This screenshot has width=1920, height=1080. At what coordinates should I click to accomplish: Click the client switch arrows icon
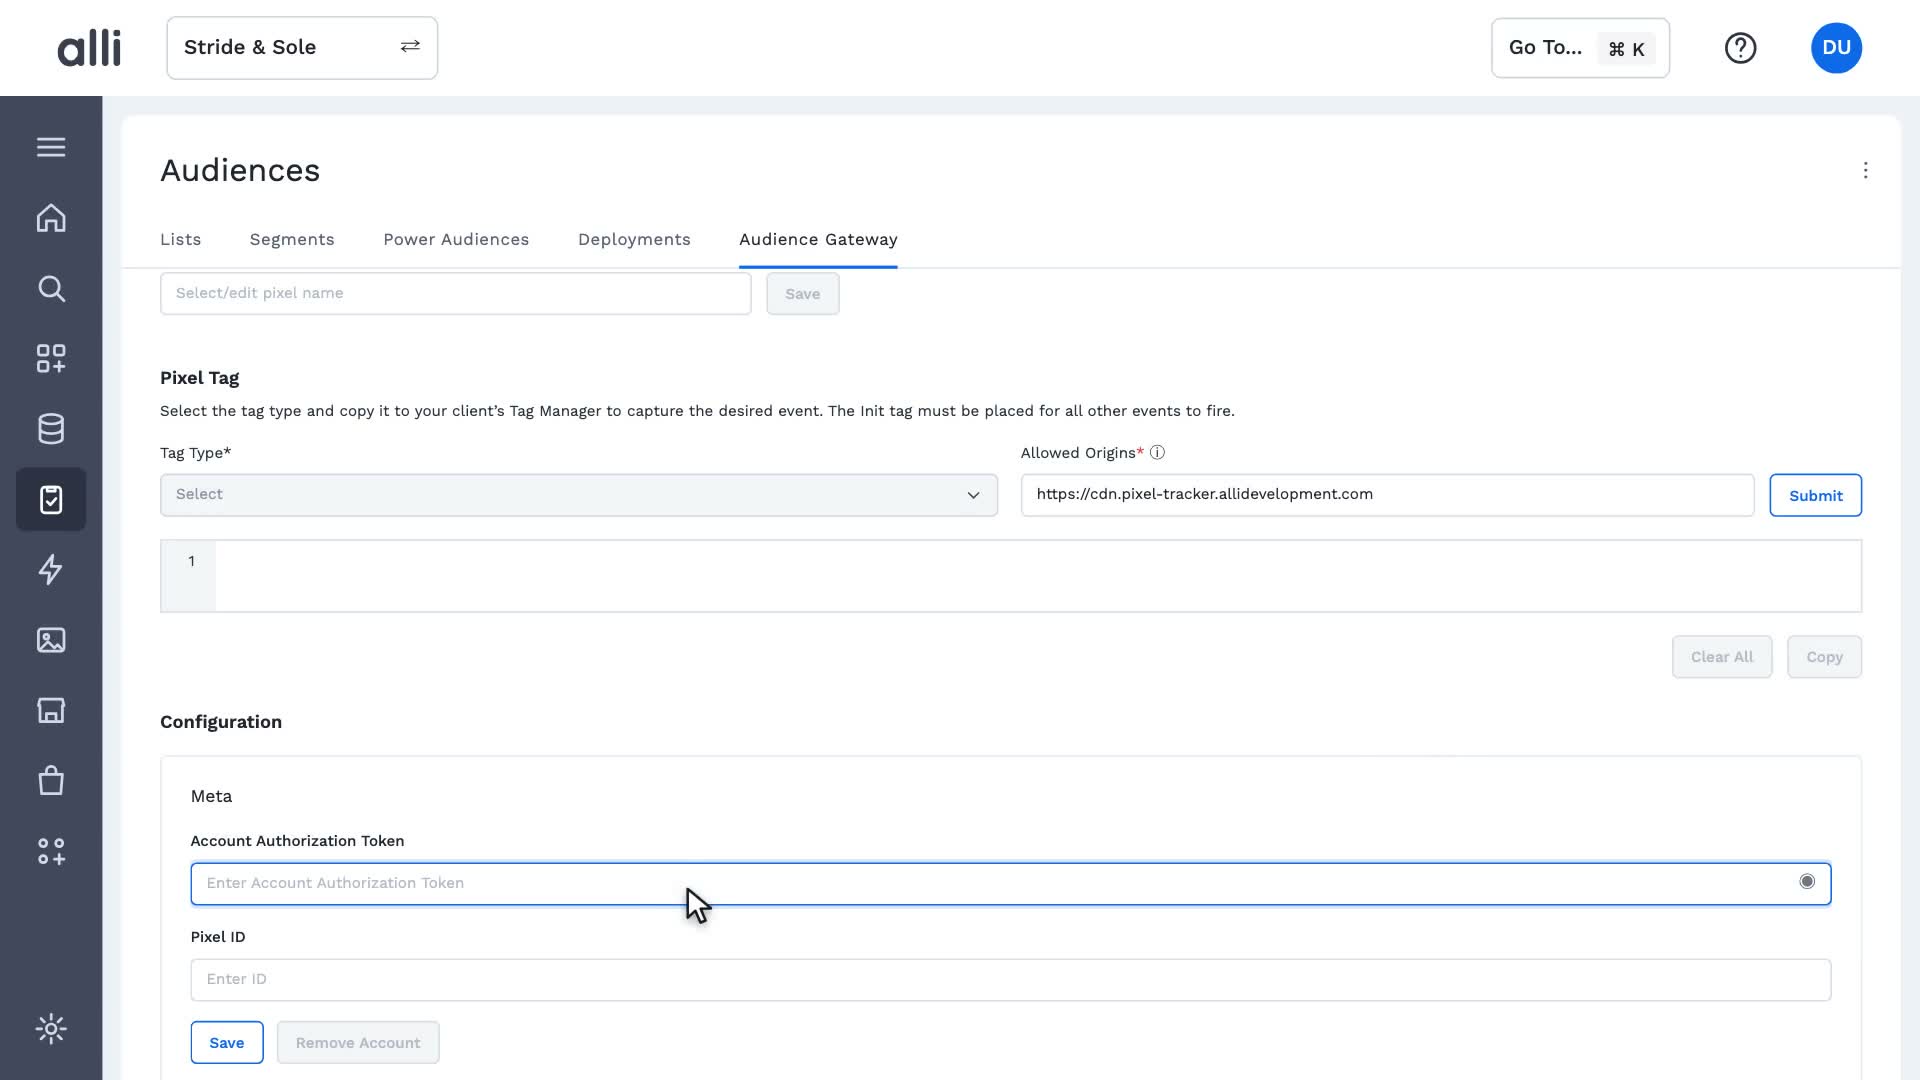coord(410,47)
